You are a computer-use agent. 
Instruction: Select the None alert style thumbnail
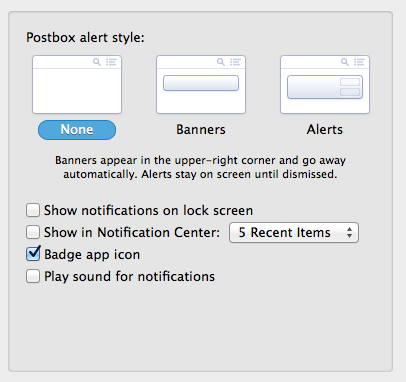tap(77, 85)
